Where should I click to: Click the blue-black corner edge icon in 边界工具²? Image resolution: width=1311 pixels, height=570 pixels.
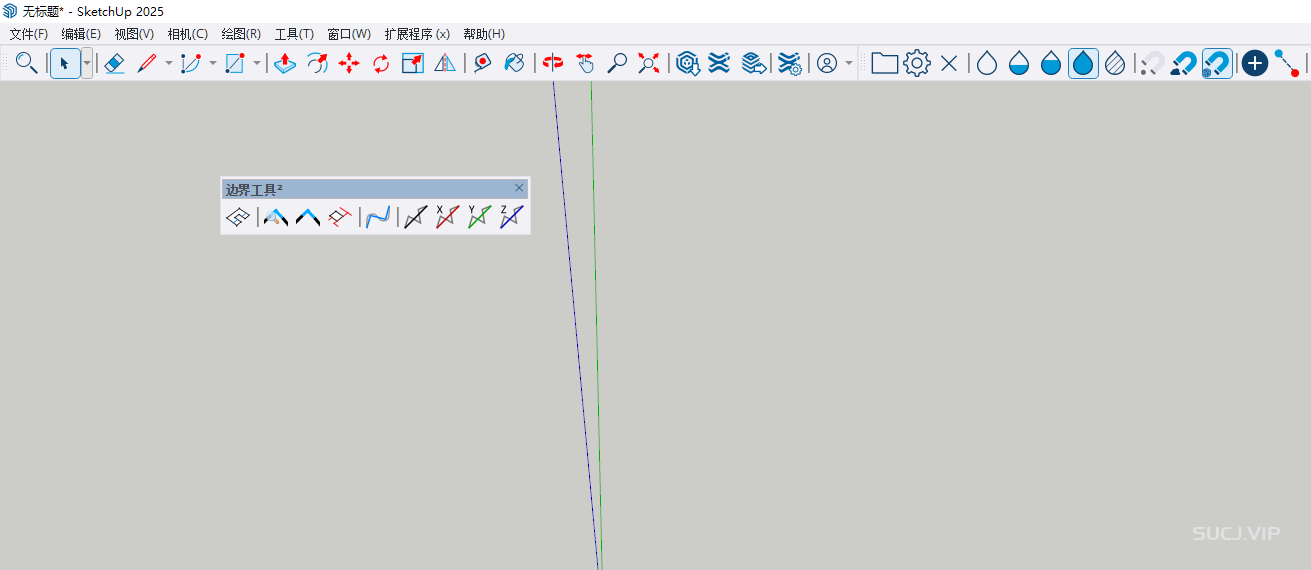pyautogui.click(x=307, y=217)
